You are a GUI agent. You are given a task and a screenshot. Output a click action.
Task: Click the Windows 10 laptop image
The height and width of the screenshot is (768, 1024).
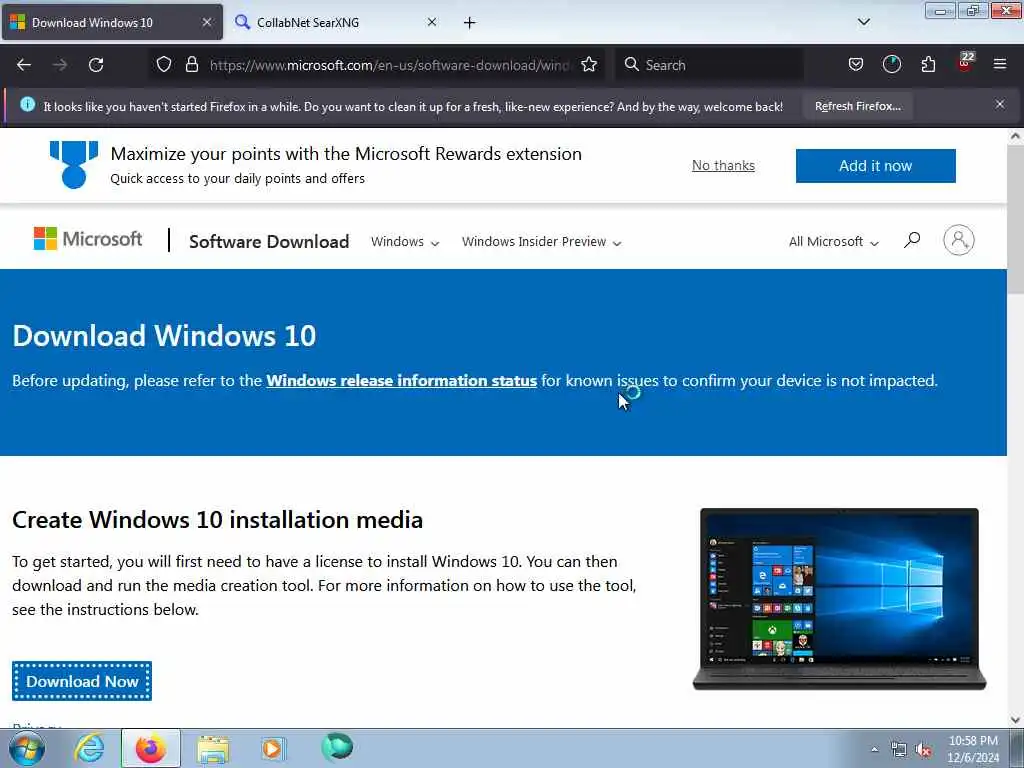tap(839, 599)
